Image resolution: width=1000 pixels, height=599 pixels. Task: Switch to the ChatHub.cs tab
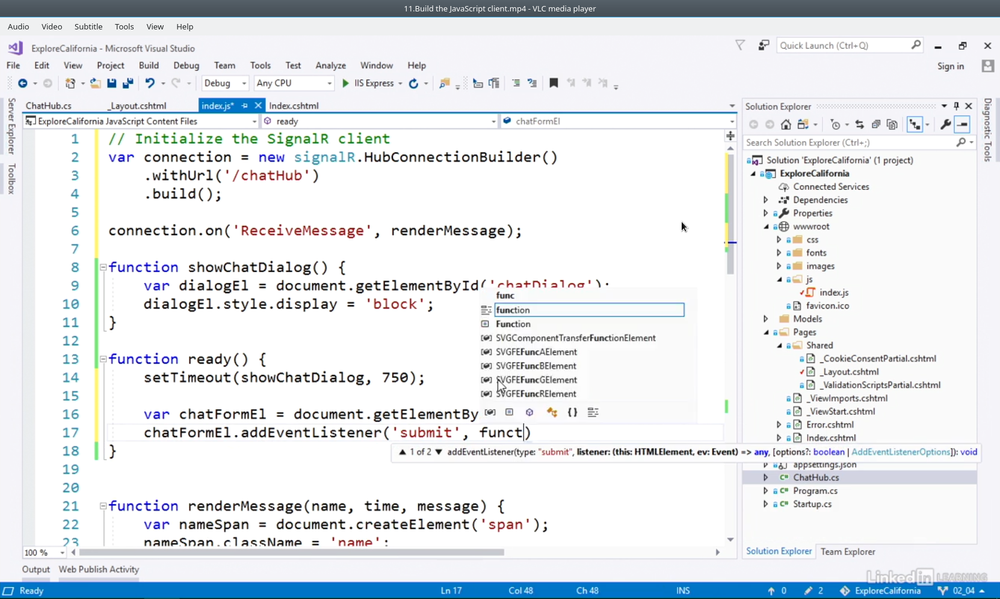(x=48, y=106)
